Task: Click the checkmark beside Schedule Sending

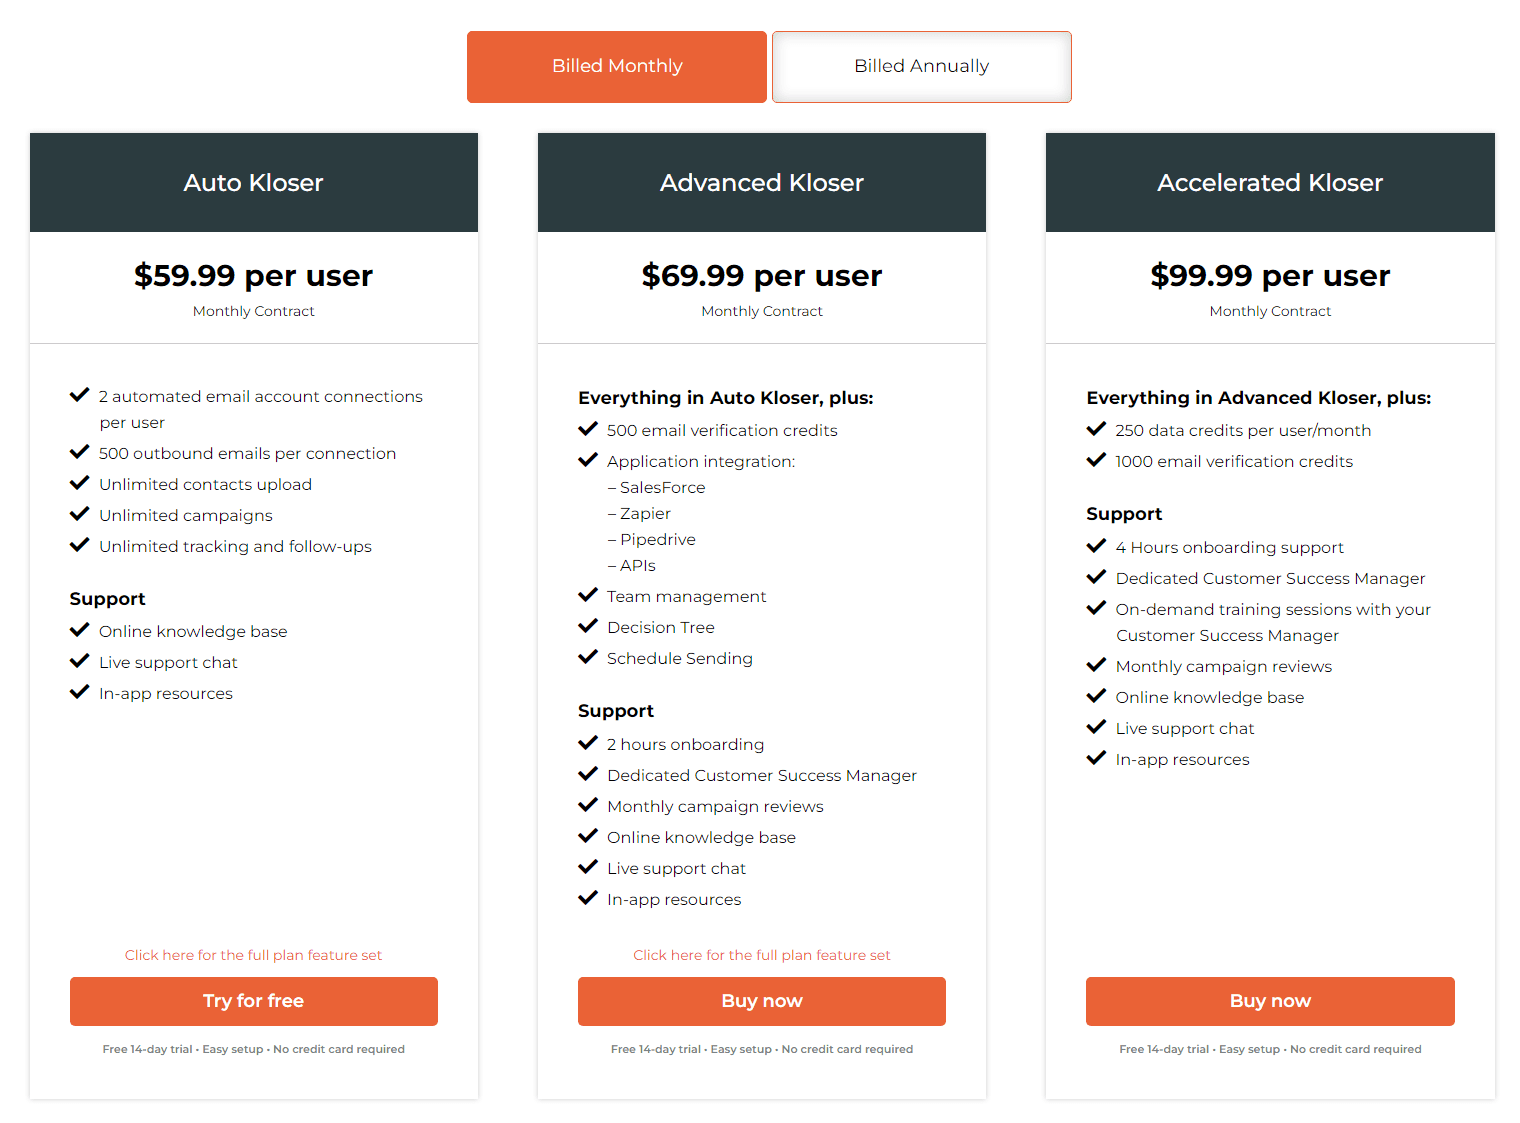Action: (x=588, y=656)
